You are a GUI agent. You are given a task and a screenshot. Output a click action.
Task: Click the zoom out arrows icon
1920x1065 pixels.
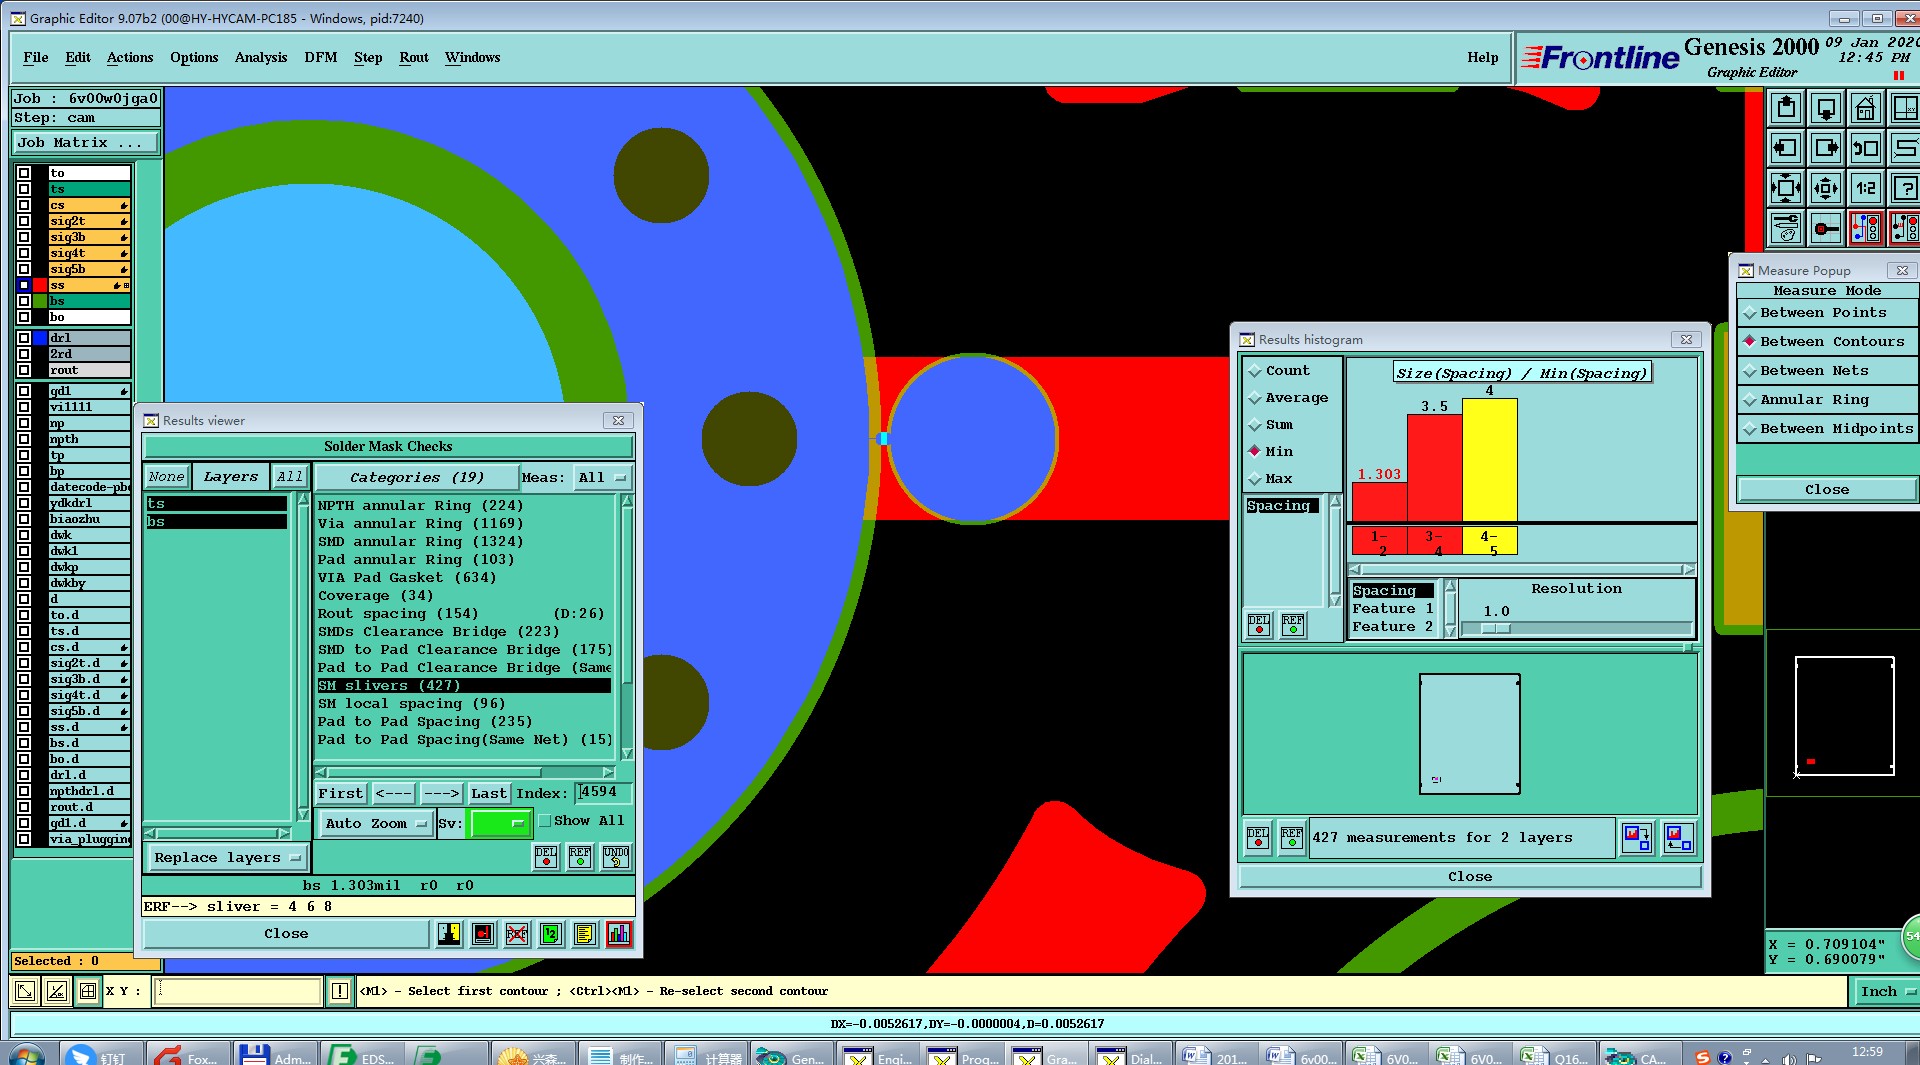click(1826, 188)
